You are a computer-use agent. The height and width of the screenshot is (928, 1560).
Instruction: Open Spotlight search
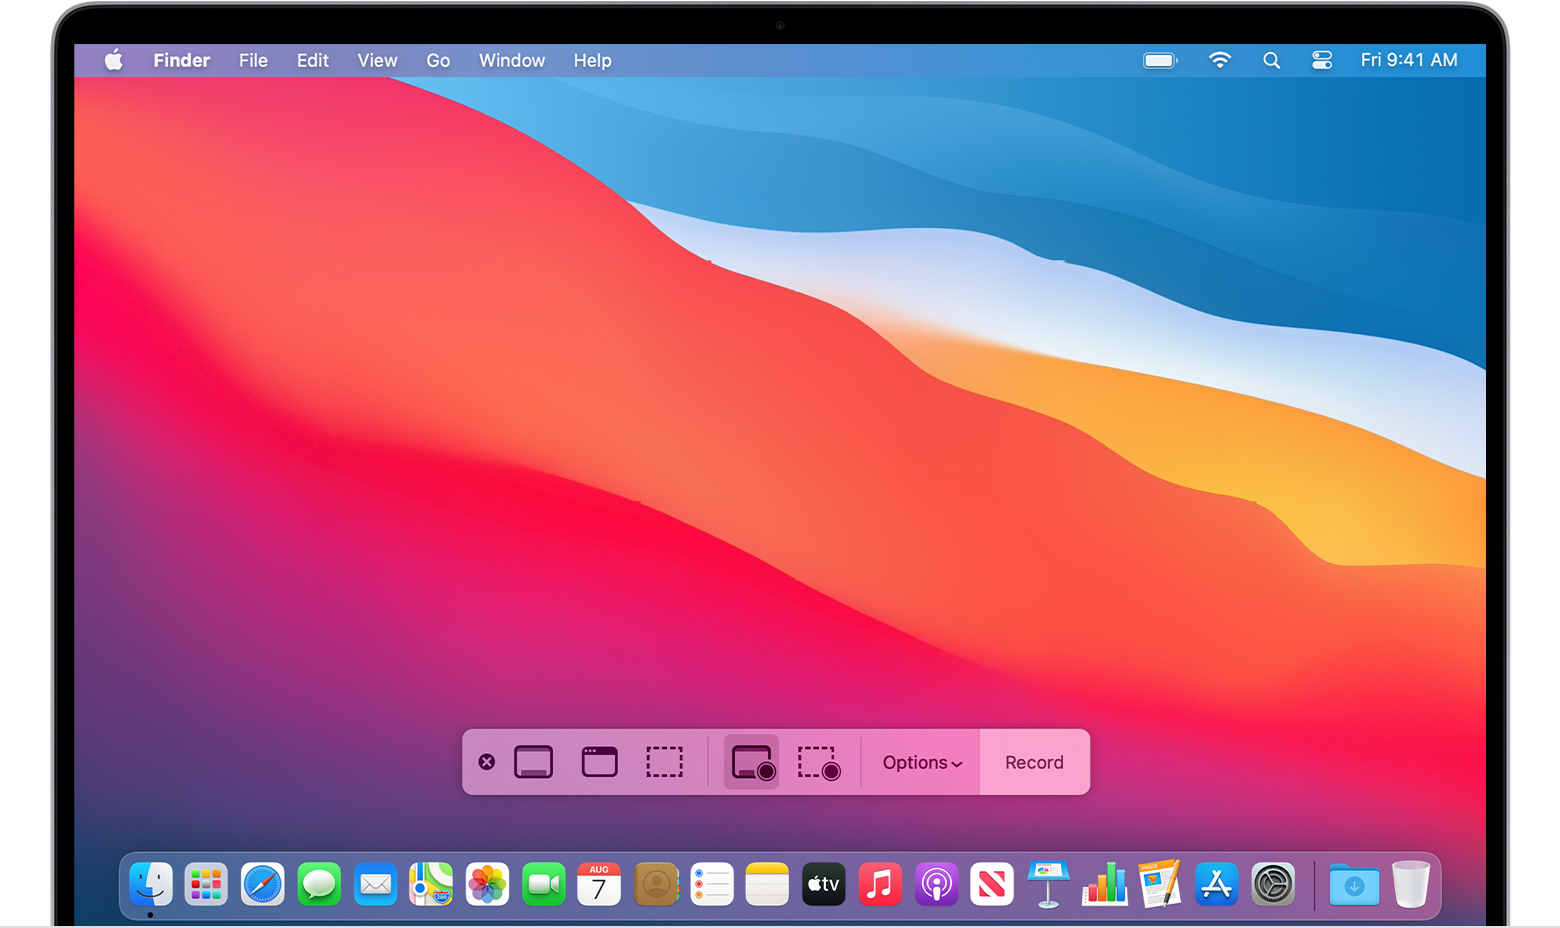click(x=1271, y=60)
